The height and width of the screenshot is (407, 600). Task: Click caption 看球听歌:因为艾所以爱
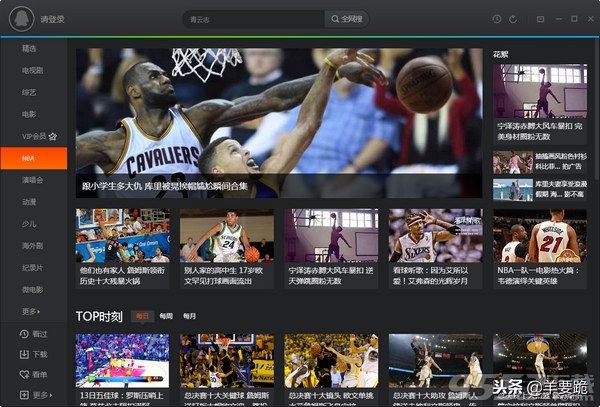pyautogui.click(x=430, y=275)
